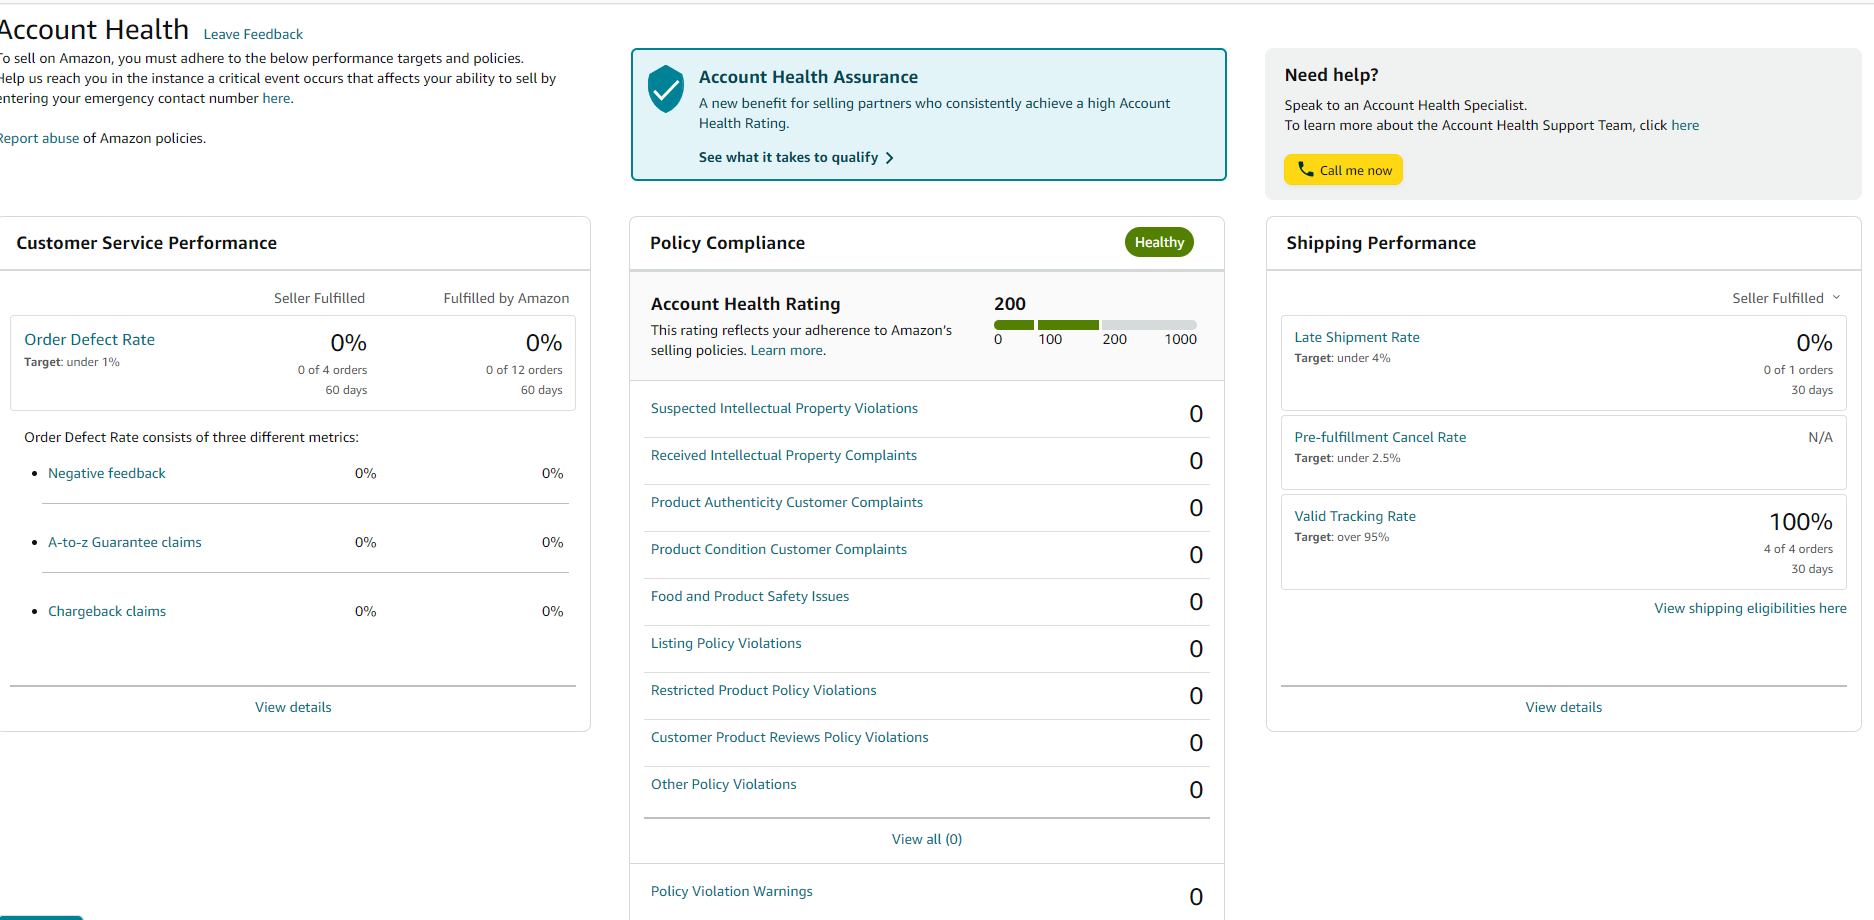Click the chevron next to See what it takes to qualify
This screenshot has width=1874, height=920.
click(x=889, y=158)
